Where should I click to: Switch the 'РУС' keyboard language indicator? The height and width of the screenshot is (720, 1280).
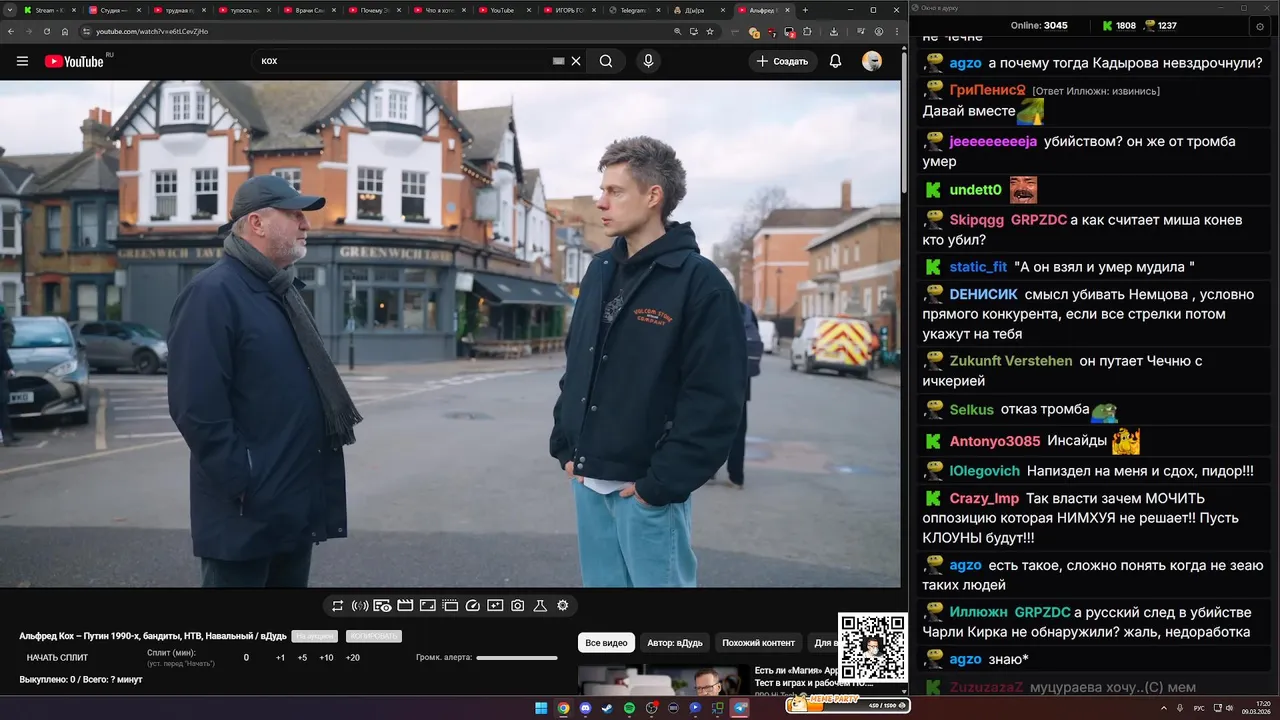tap(1199, 708)
